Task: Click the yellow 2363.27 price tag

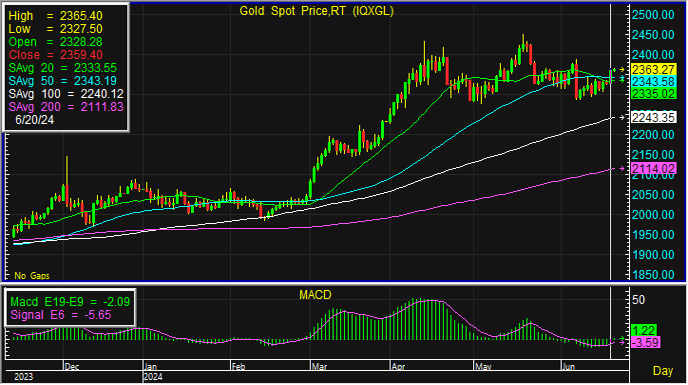Action: tap(653, 70)
